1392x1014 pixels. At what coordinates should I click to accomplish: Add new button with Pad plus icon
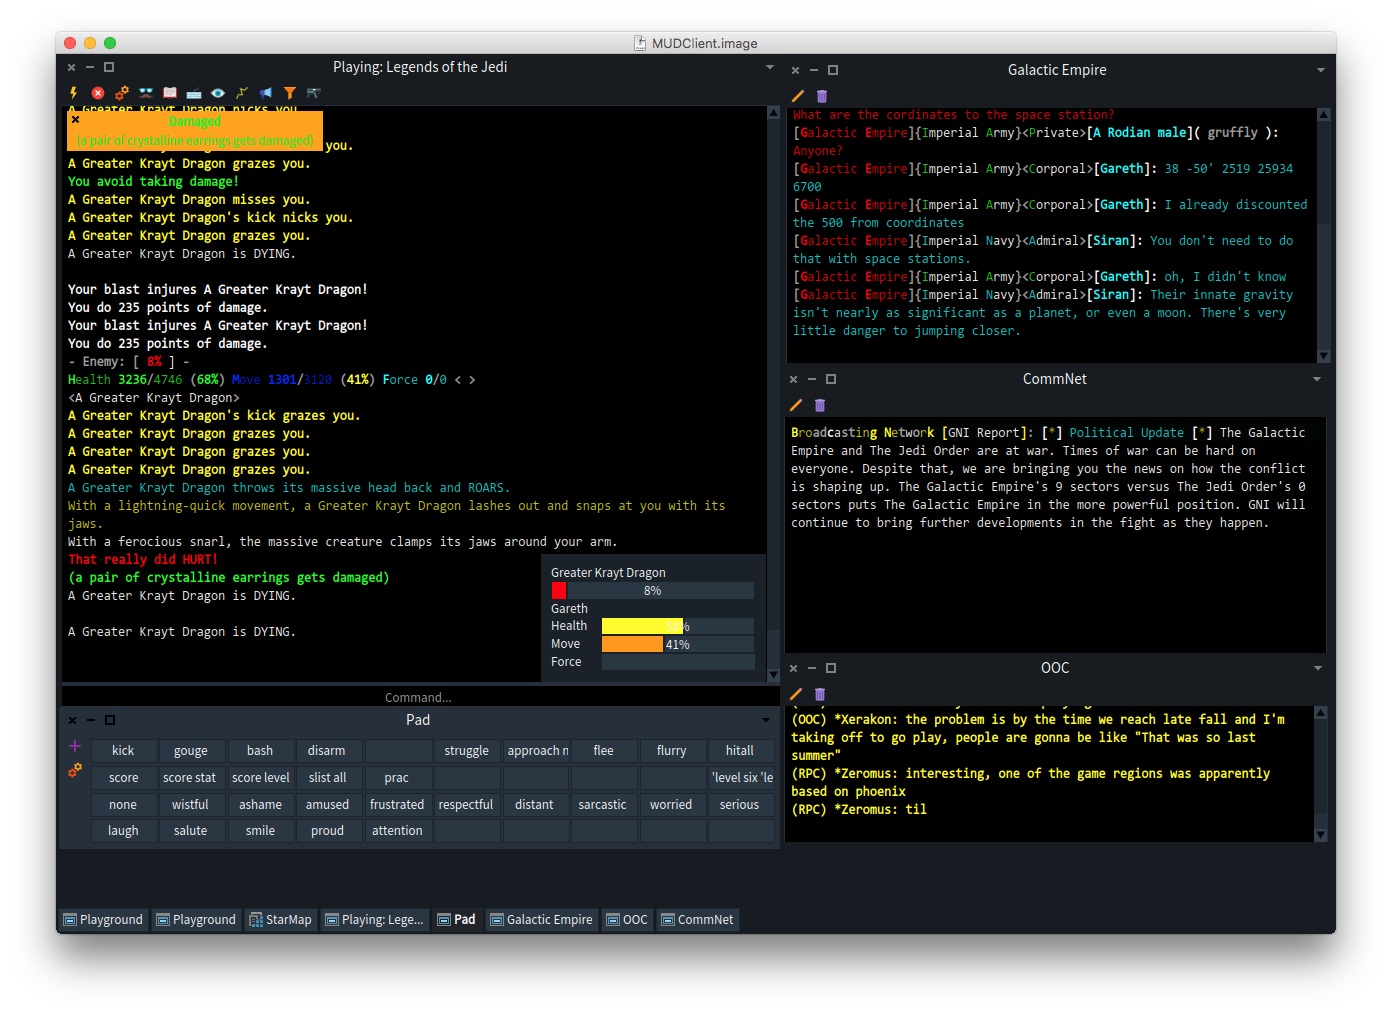75,746
